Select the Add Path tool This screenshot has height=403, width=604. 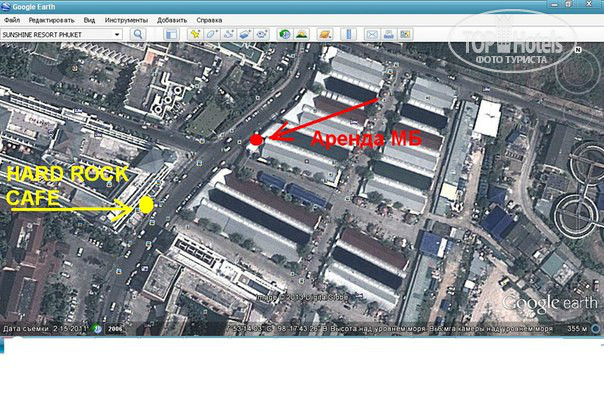point(228,34)
